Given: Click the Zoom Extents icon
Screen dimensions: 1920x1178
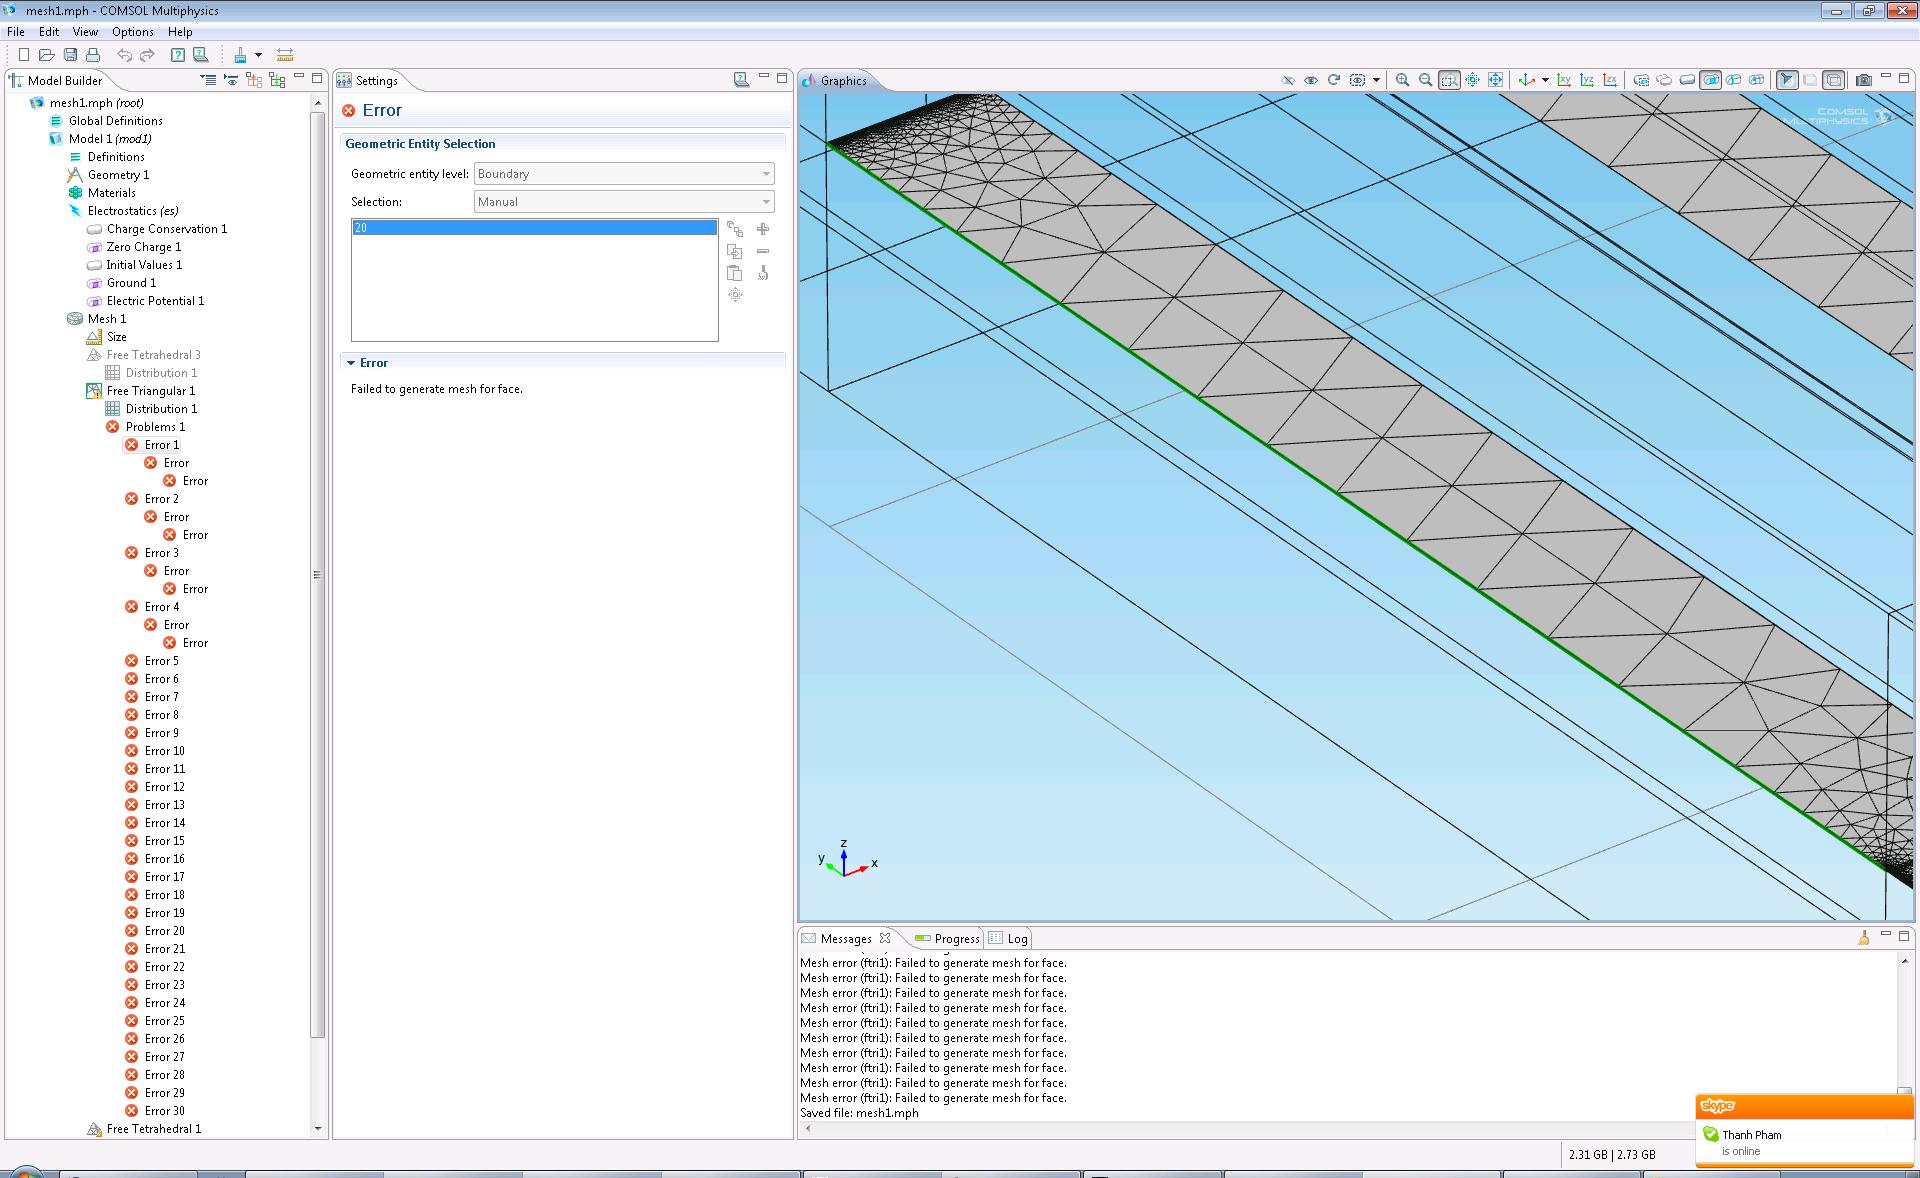Looking at the screenshot, I should [1496, 80].
